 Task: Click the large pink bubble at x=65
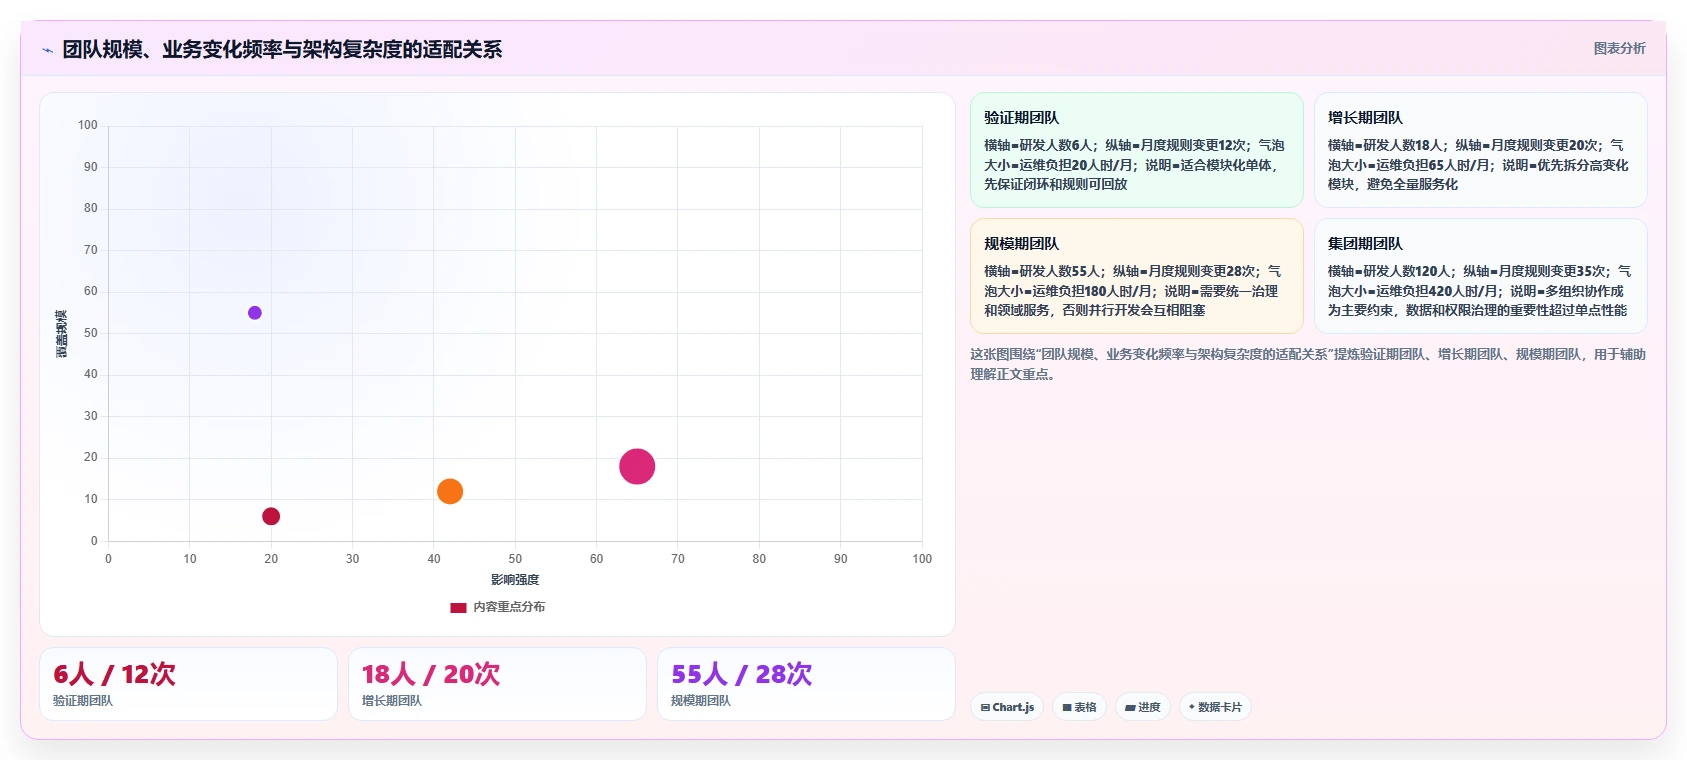(637, 466)
